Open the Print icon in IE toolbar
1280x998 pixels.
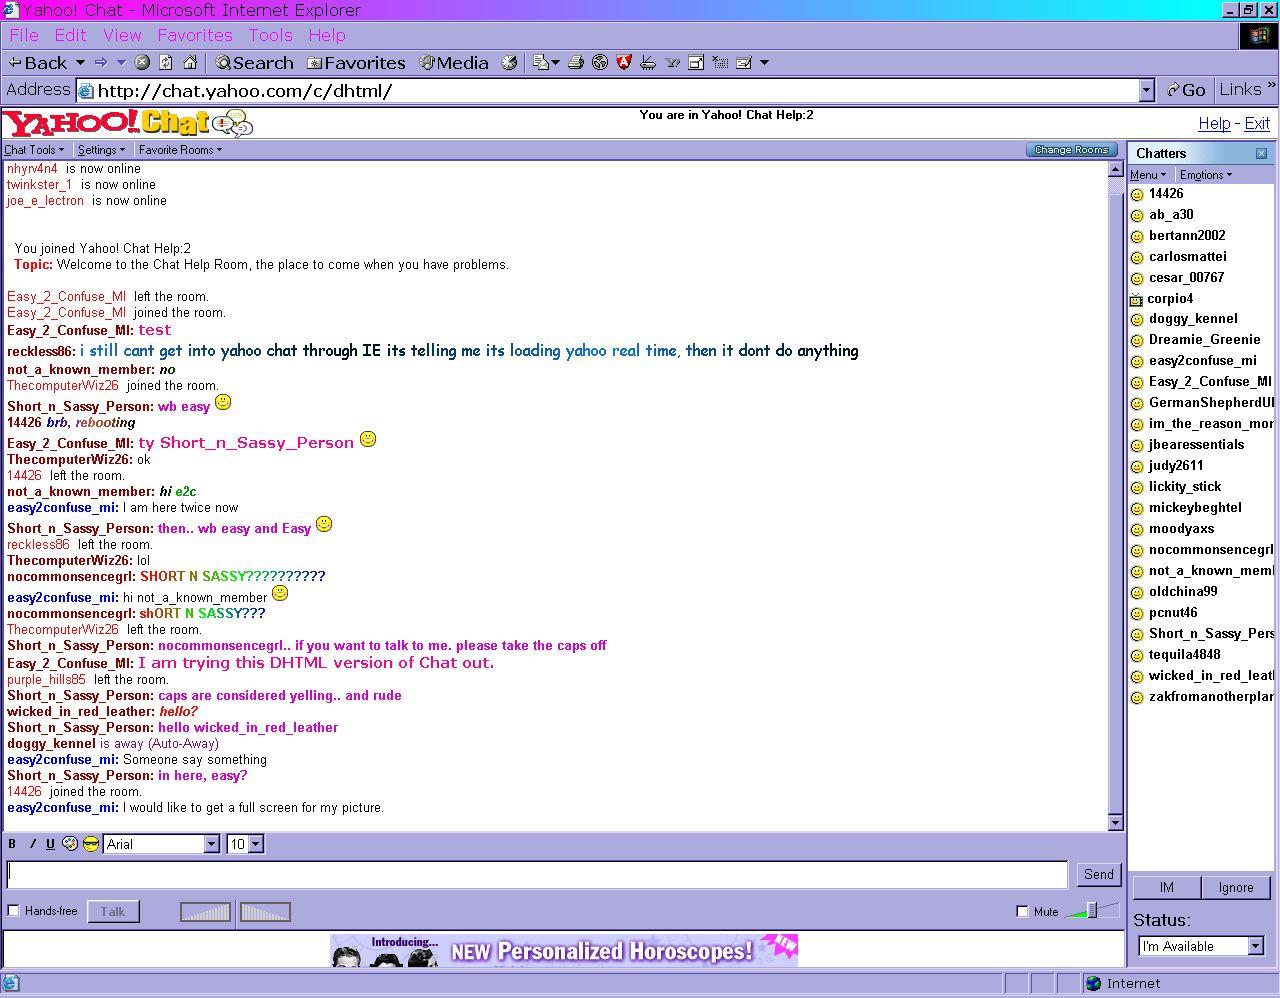(575, 62)
